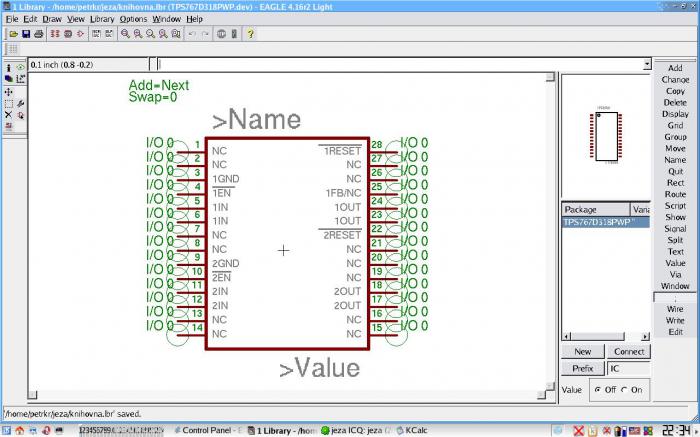Select the Display layers tool icon
This screenshot has height=437, width=700.
pos(8,79)
